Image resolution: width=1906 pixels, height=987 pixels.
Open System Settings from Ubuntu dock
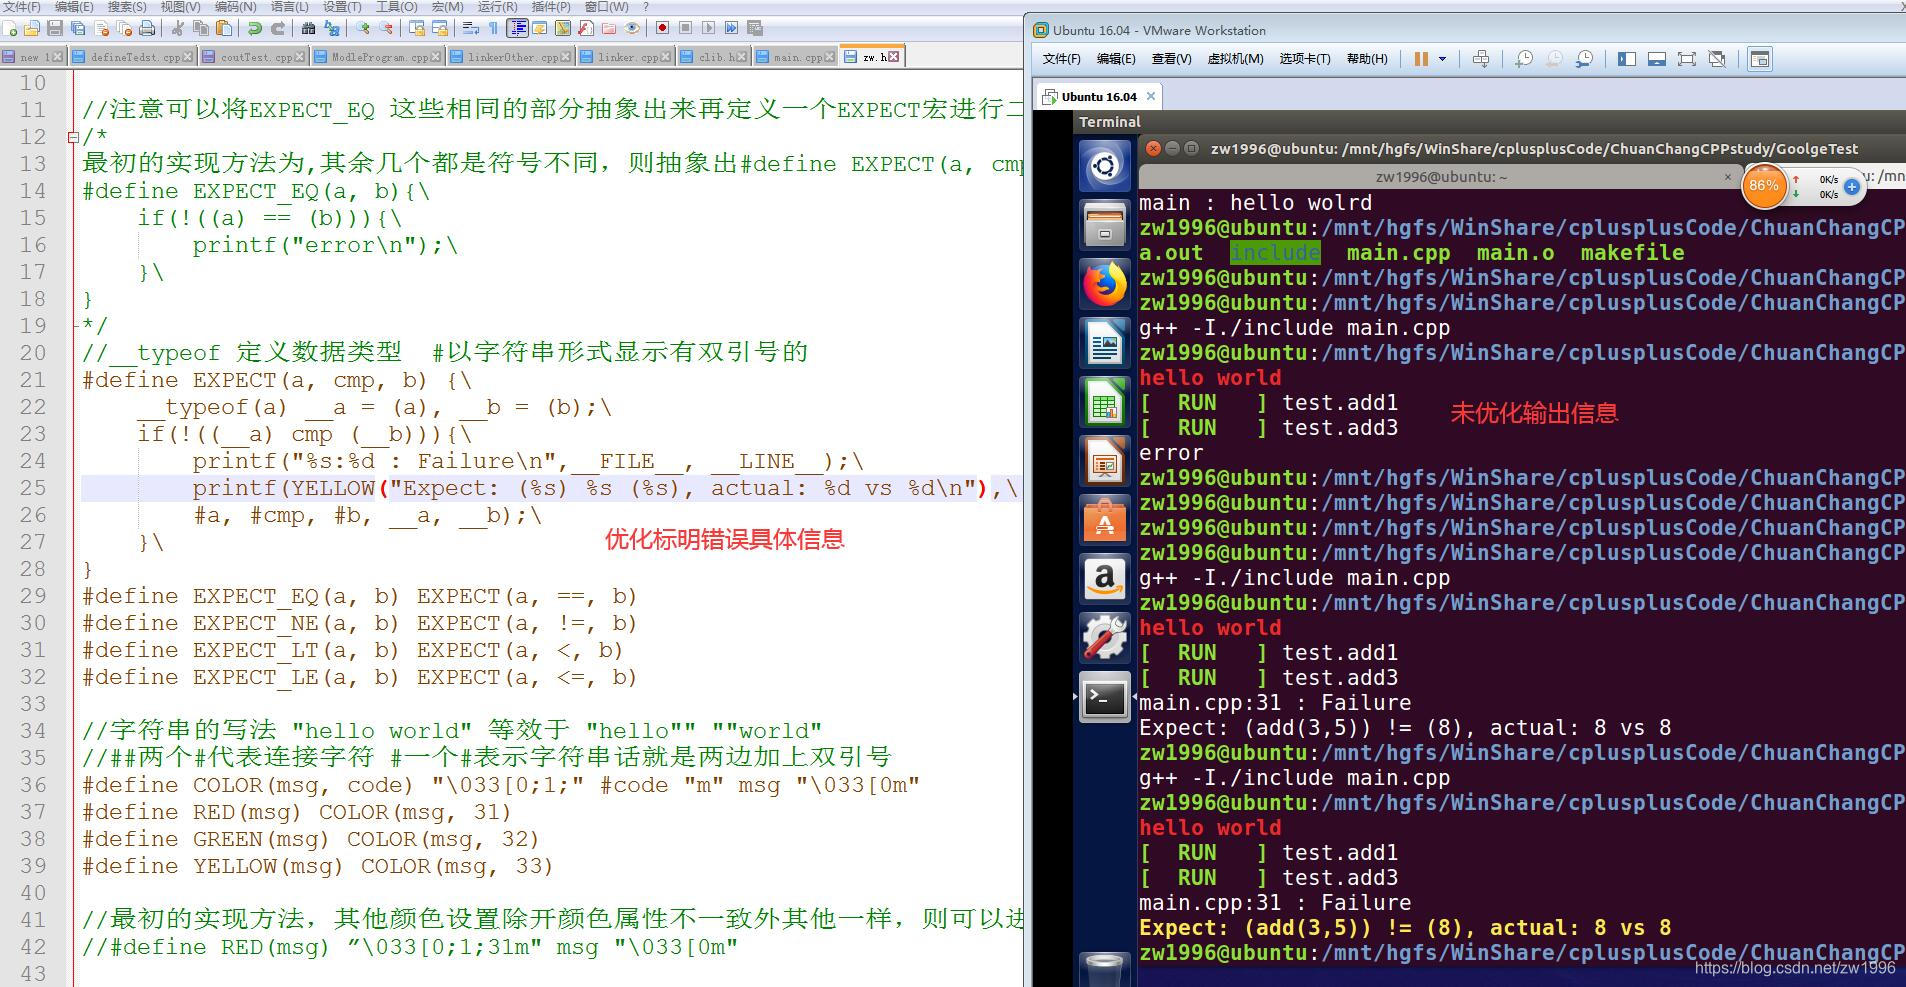point(1105,638)
